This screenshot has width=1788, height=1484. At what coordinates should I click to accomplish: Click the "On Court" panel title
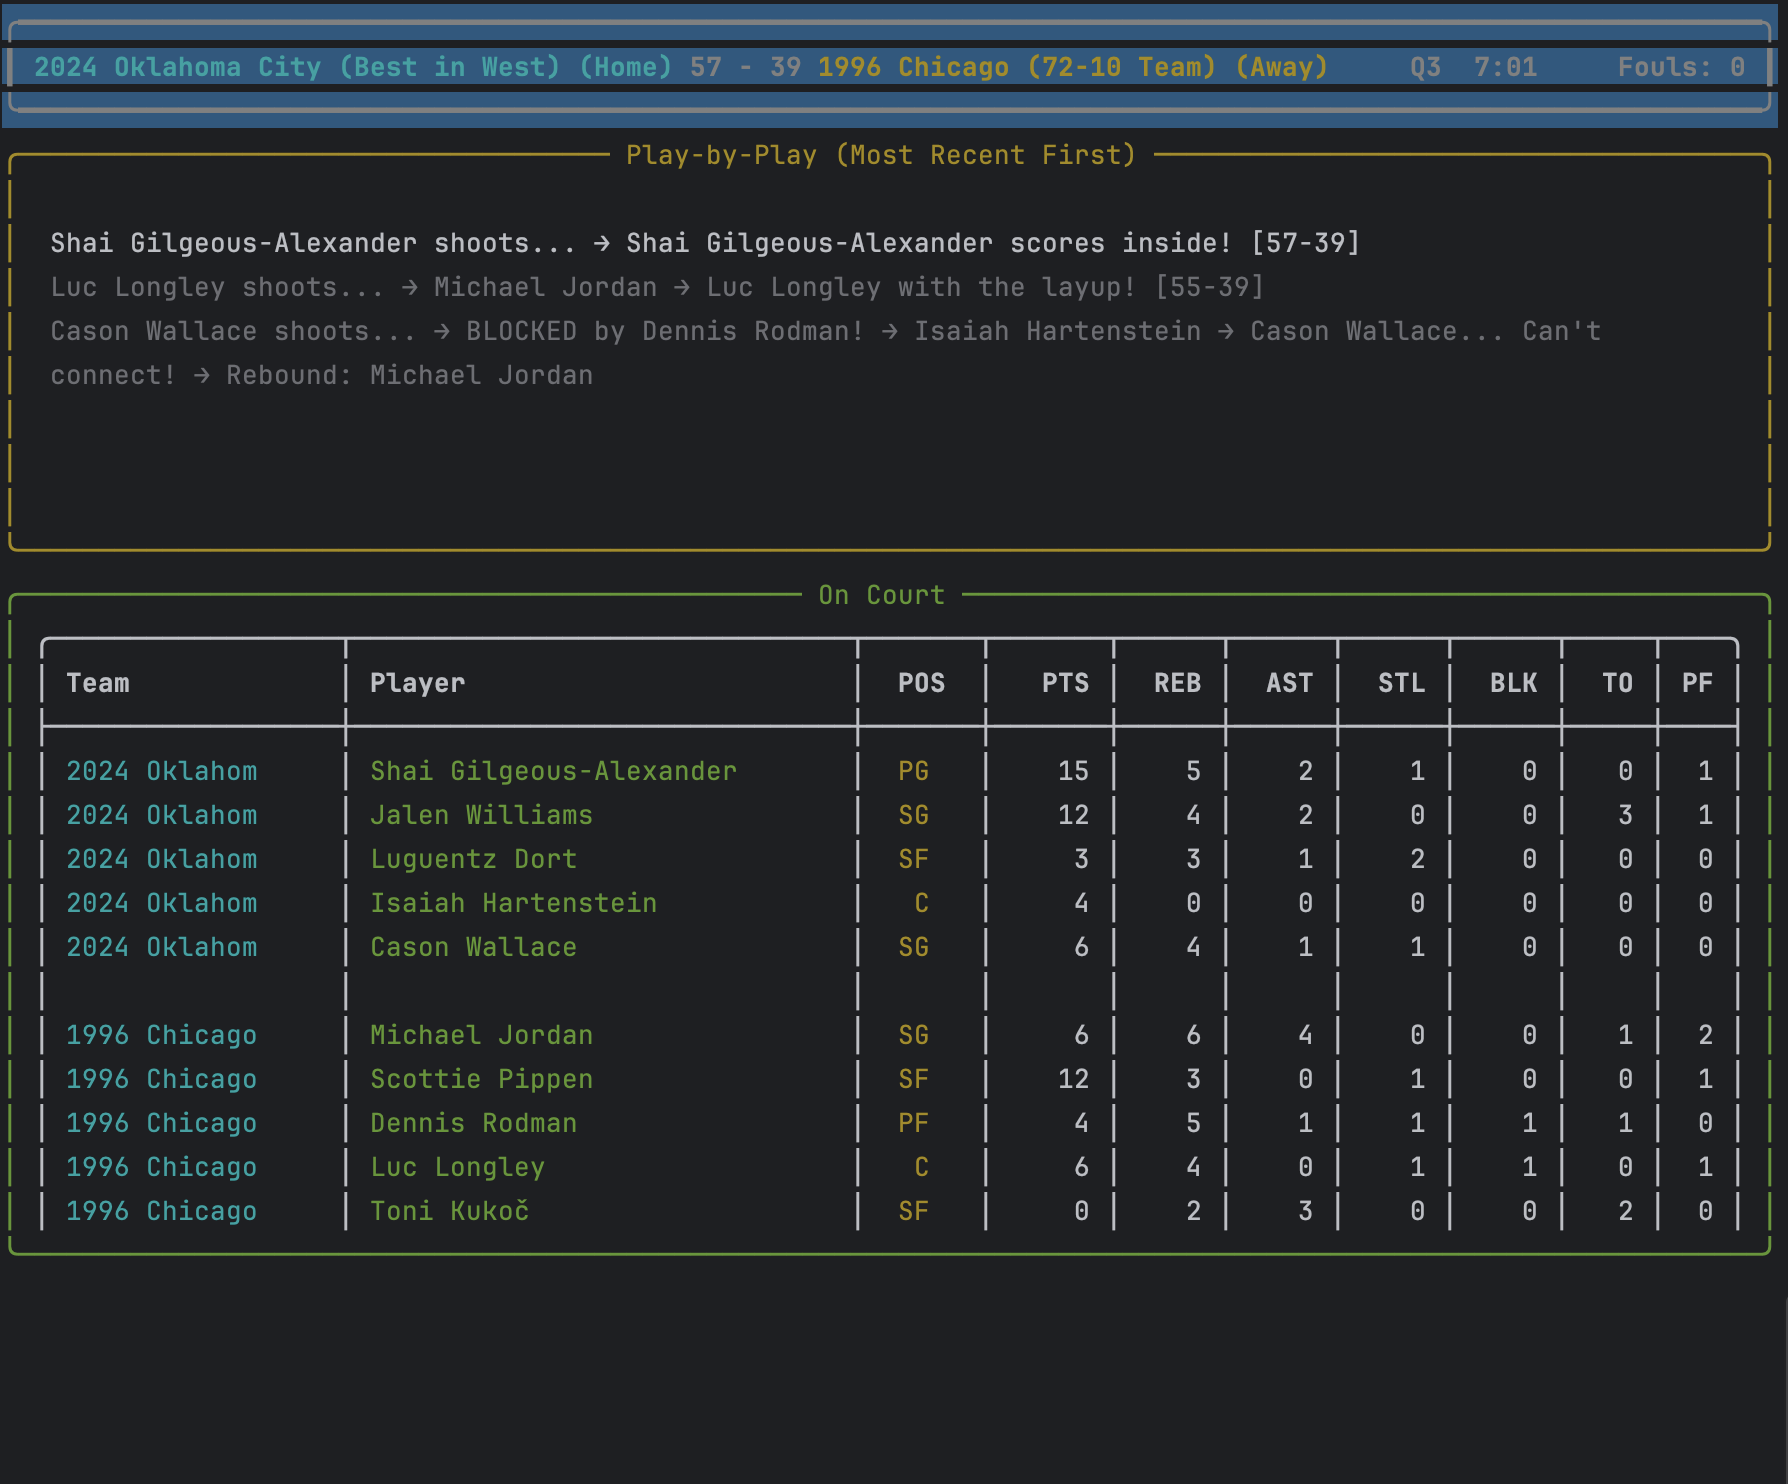[x=881, y=595]
